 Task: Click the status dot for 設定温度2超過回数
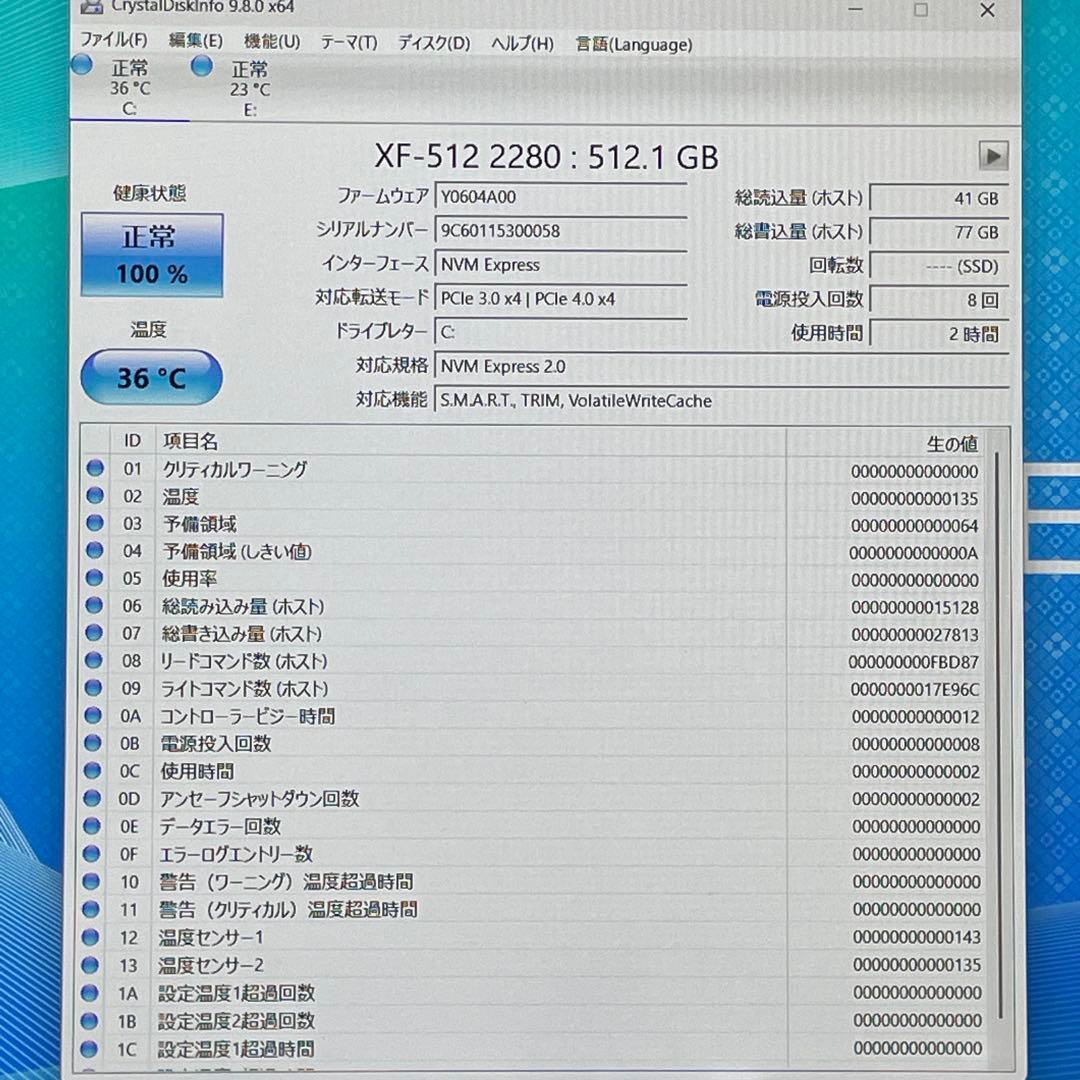(x=90, y=1020)
